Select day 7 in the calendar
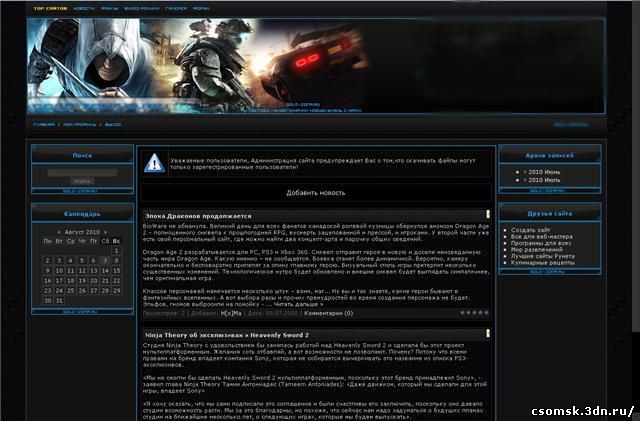Image resolution: width=640 pixels, height=421 pixels. pyautogui.click(x=105, y=261)
